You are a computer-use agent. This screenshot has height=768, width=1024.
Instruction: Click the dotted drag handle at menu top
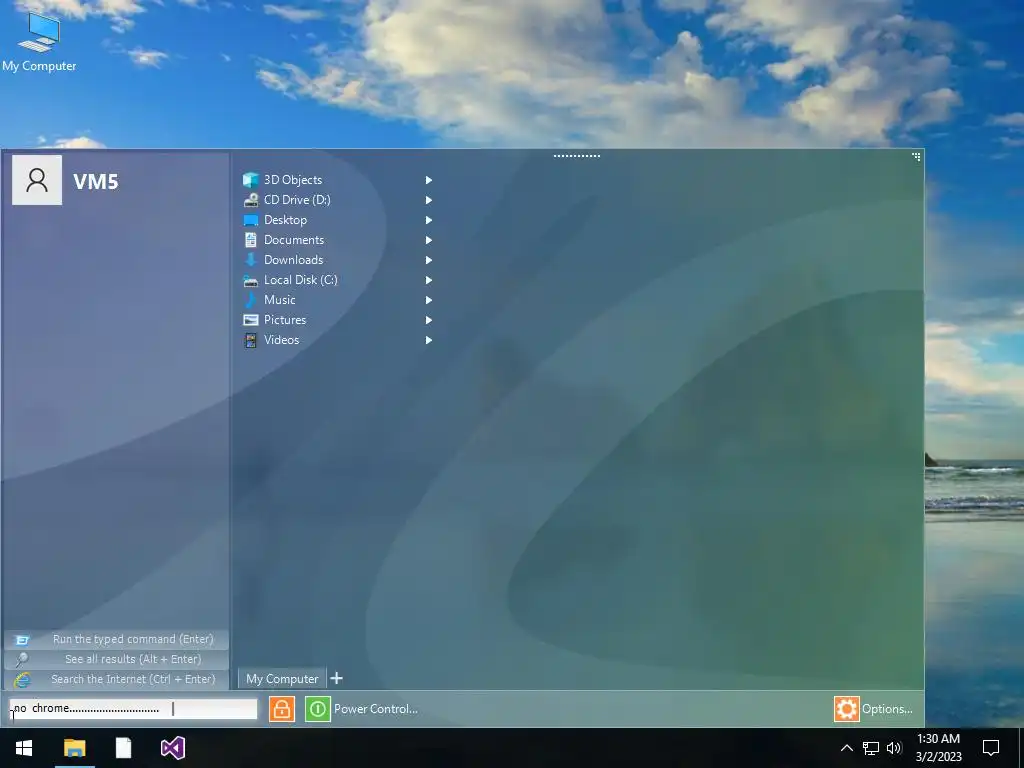(x=577, y=156)
